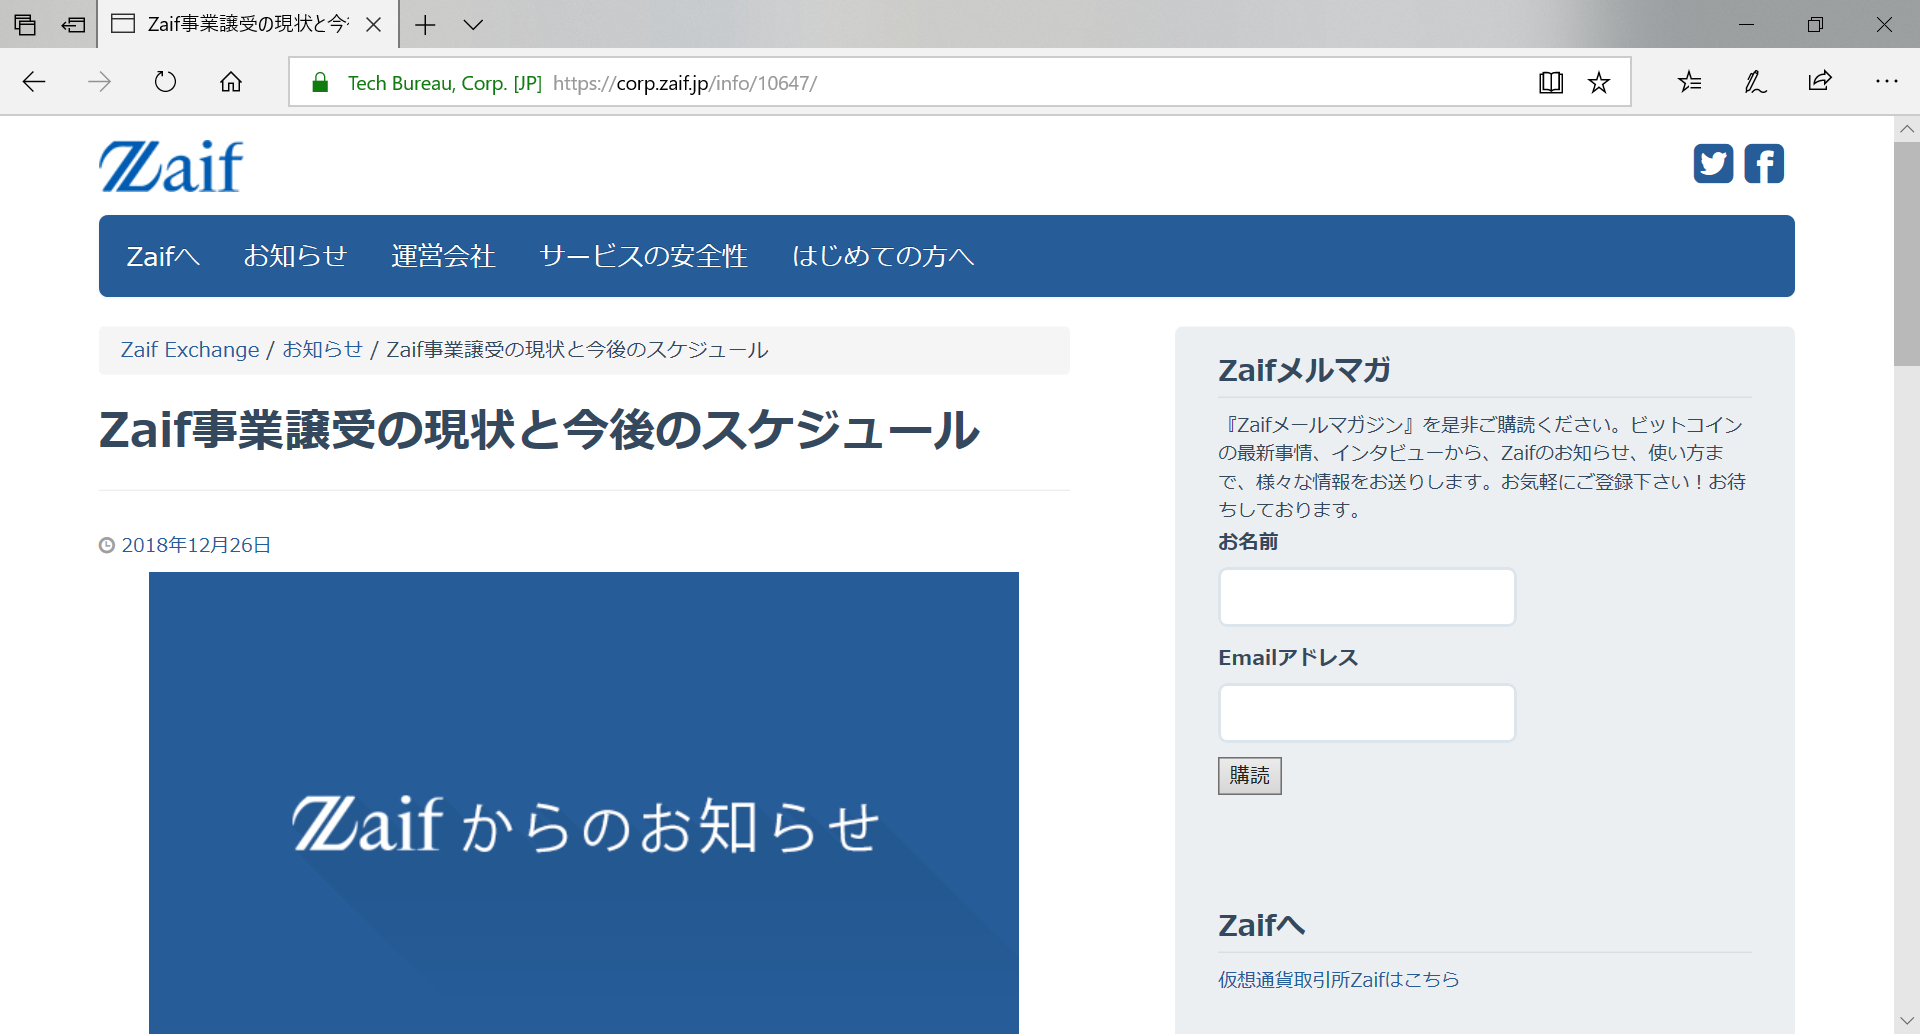Click the browser forward arrow

pyautogui.click(x=99, y=82)
